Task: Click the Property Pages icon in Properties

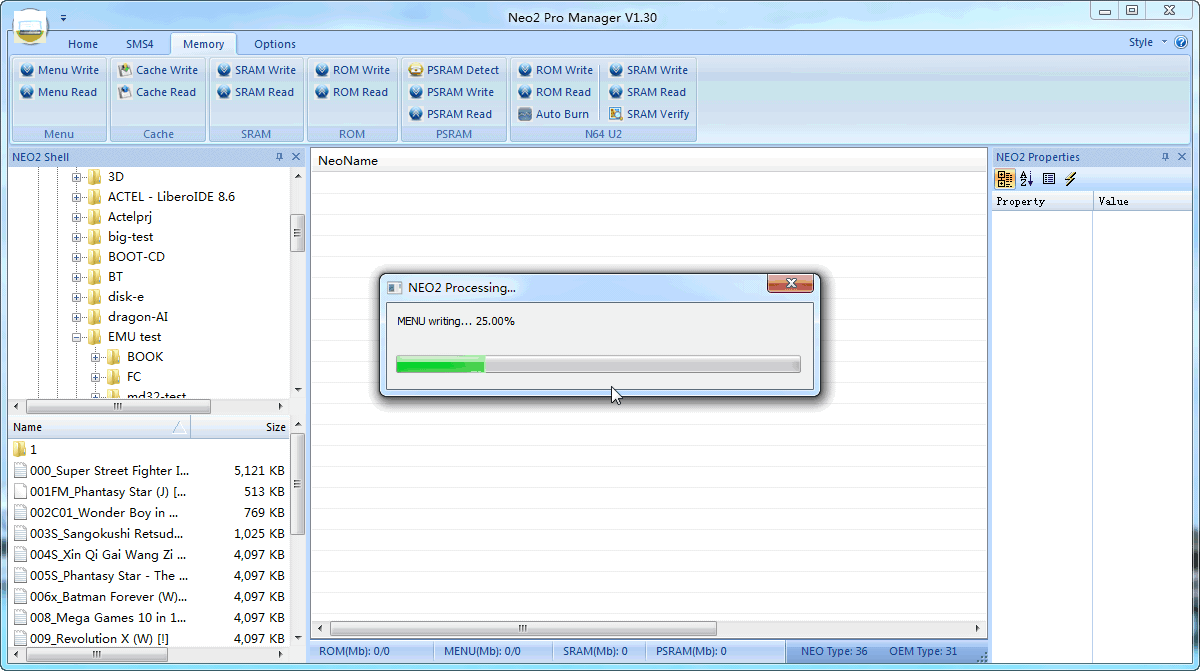Action: [x=1049, y=179]
